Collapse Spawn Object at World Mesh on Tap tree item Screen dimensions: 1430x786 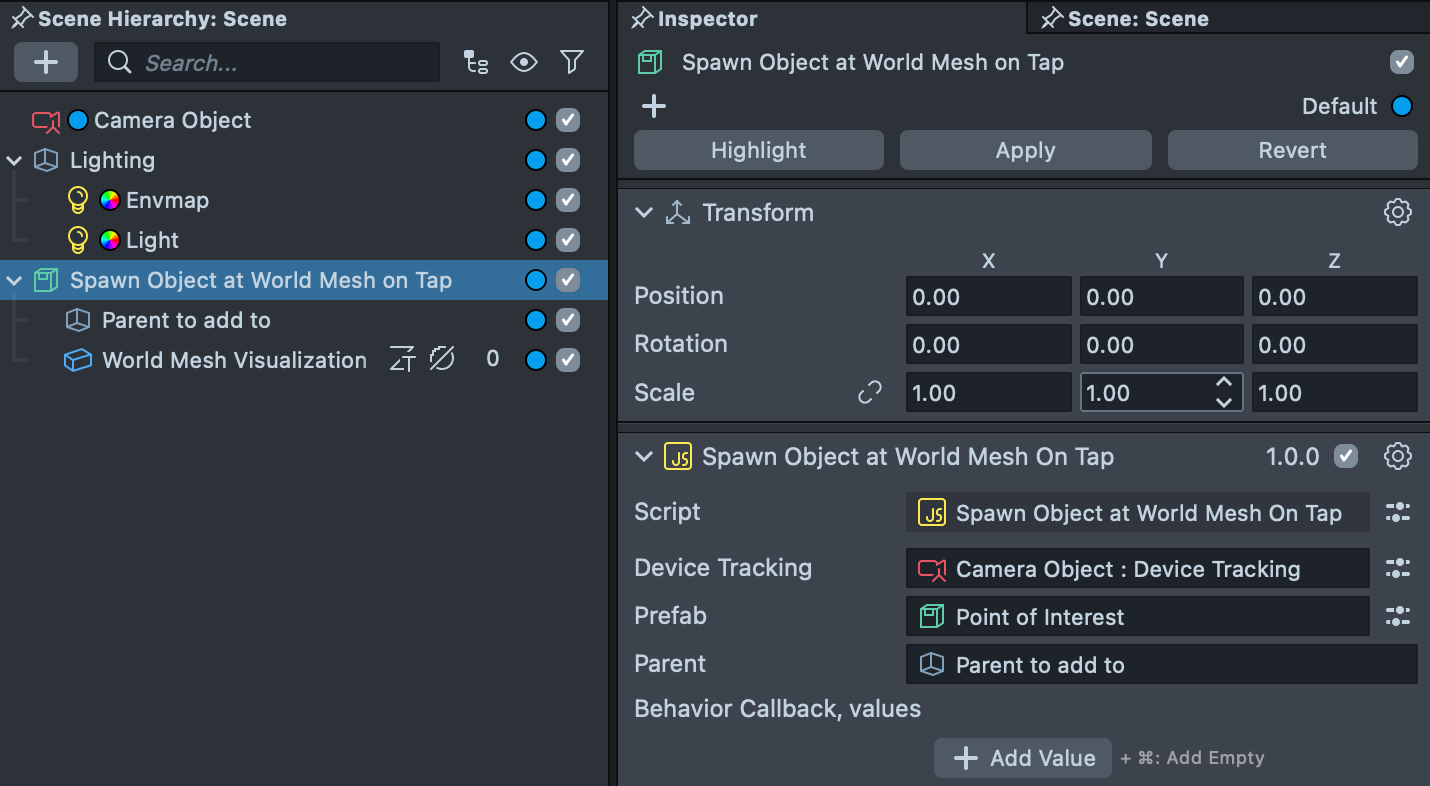[x=15, y=281]
